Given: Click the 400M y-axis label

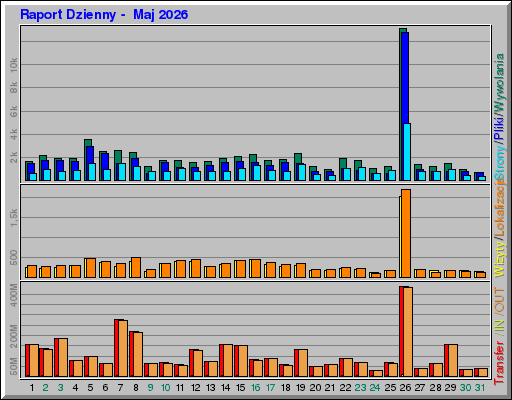Looking at the screenshot, I should click(x=13, y=296).
